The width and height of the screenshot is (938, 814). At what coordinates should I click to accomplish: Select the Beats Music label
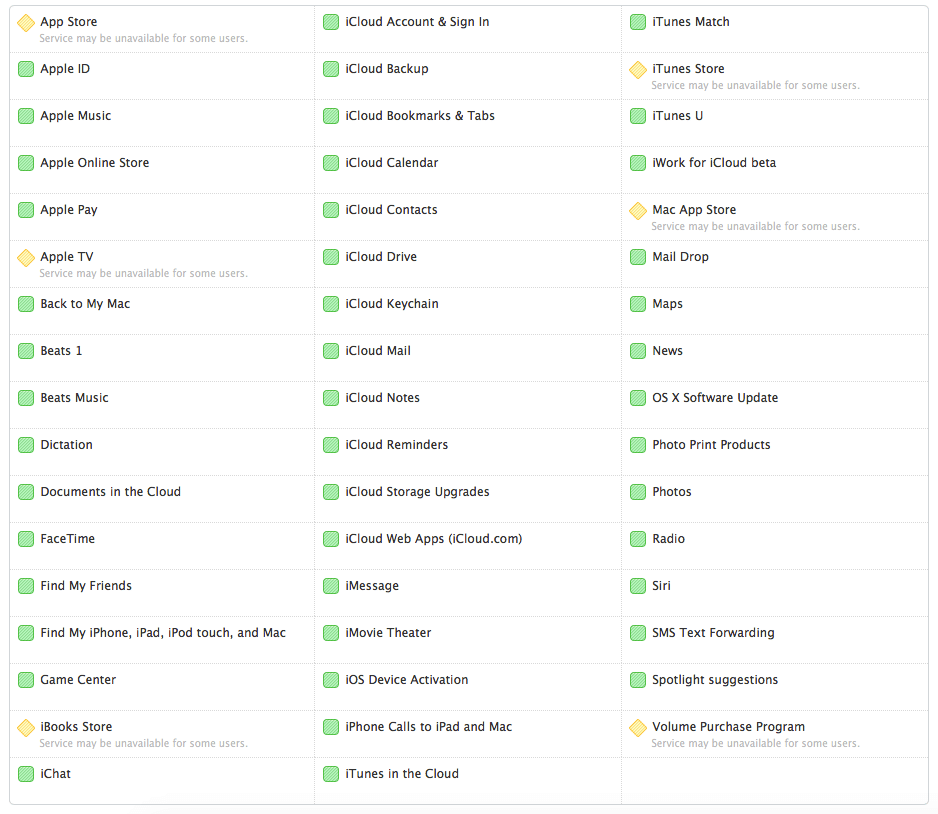tap(74, 398)
